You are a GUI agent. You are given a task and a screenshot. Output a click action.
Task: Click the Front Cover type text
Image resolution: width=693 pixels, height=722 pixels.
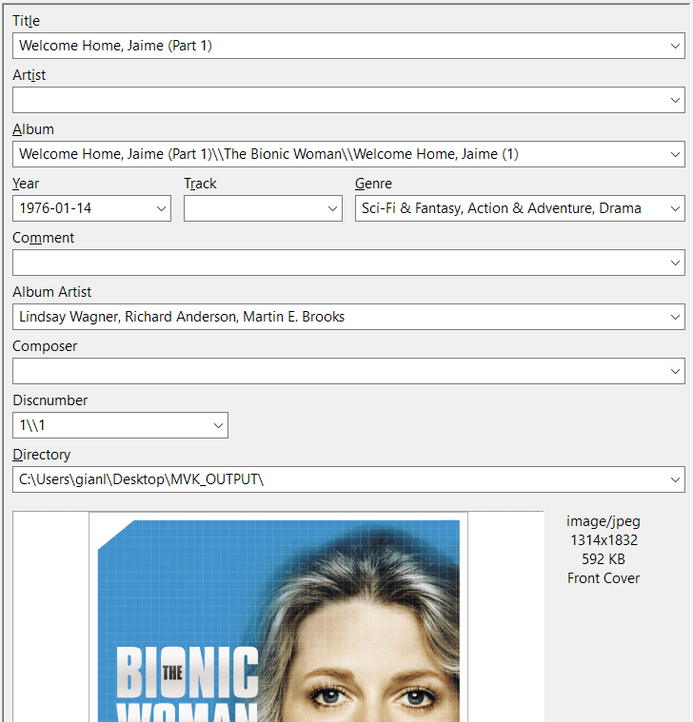point(603,578)
